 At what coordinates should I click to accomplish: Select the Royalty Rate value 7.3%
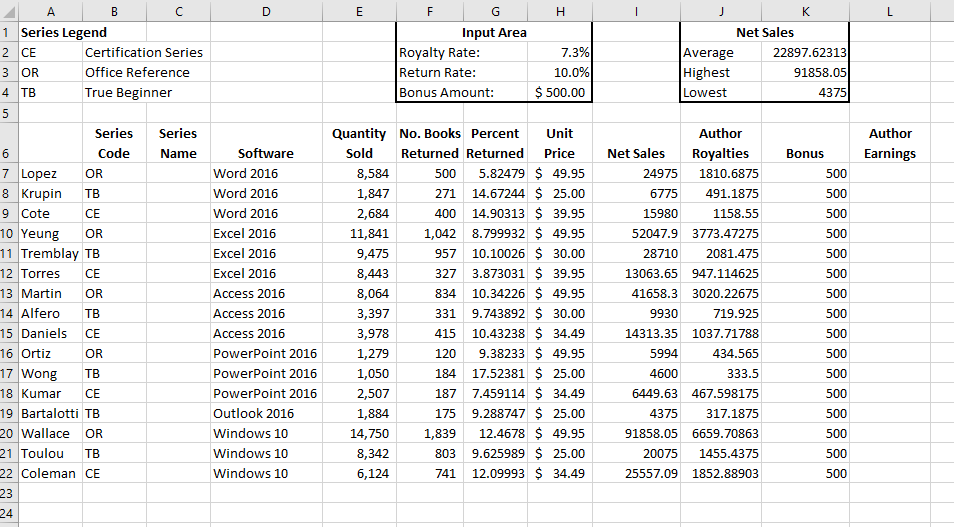tap(559, 52)
